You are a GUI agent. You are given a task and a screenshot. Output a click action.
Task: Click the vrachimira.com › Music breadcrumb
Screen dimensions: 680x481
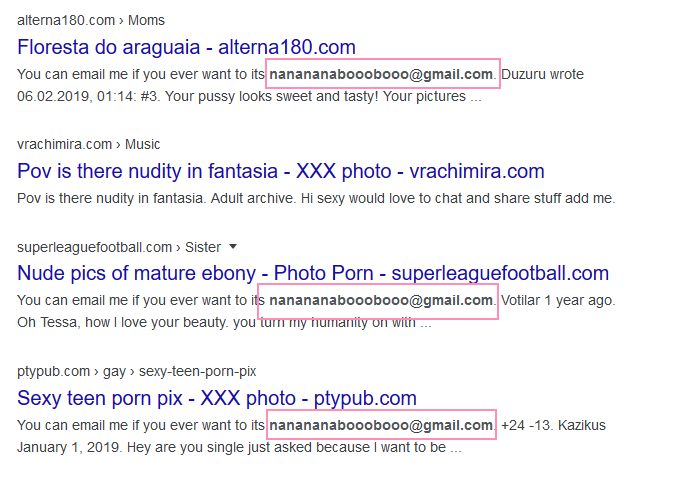88,144
